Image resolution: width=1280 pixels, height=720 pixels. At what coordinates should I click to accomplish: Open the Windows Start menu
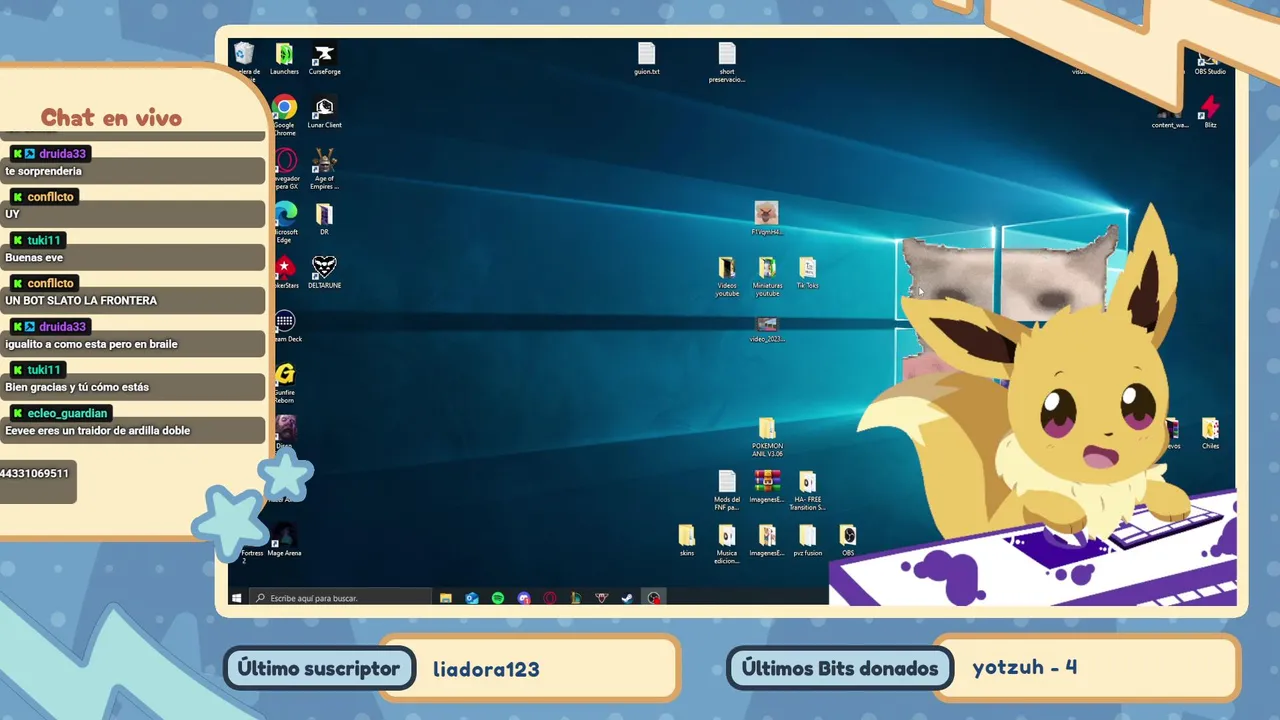(237, 598)
